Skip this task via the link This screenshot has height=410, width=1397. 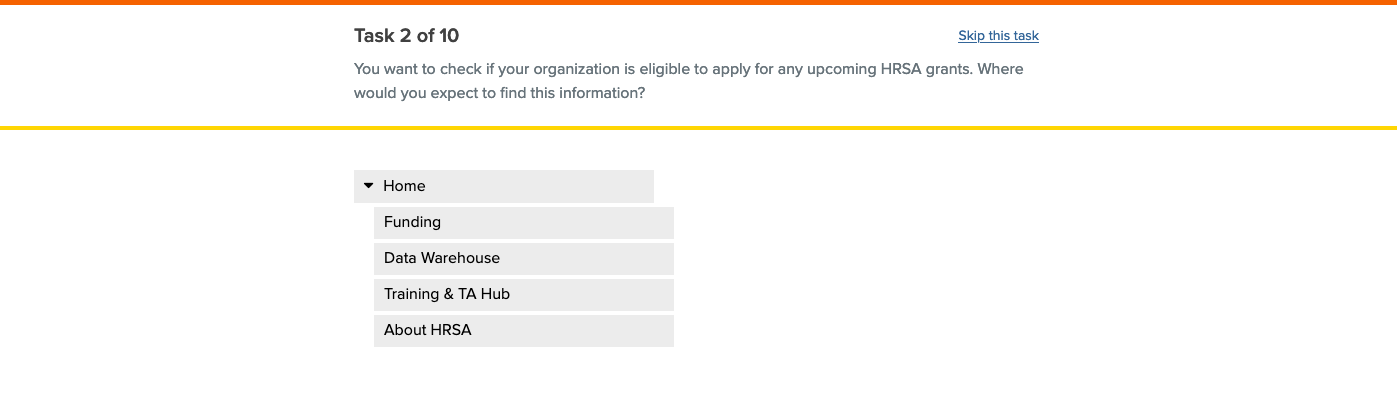(998, 36)
